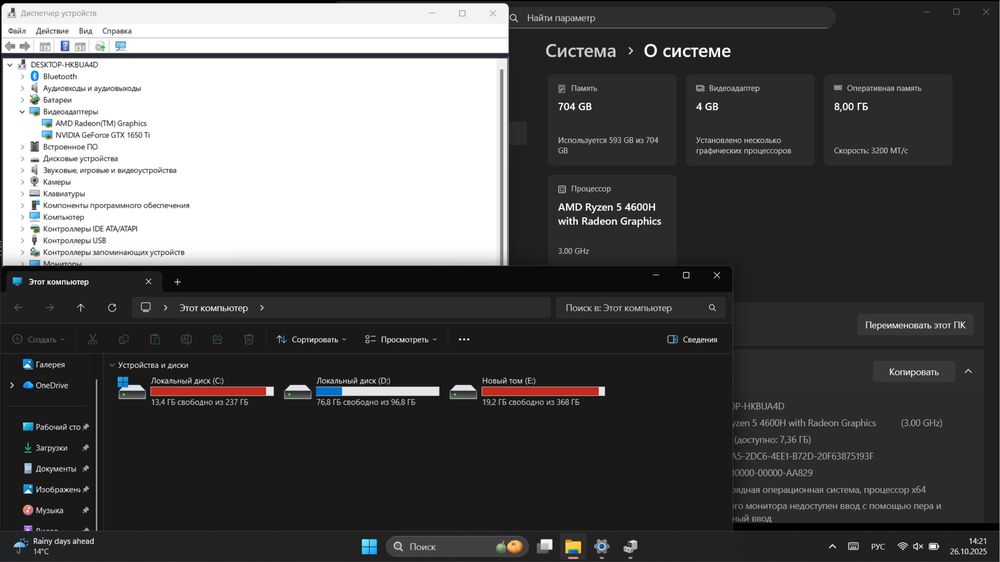The width and height of the screenshot is (1000, 562).
Task: Collapse device specifications section chevron
Action: pyautogui.click(x=968, y=371)
